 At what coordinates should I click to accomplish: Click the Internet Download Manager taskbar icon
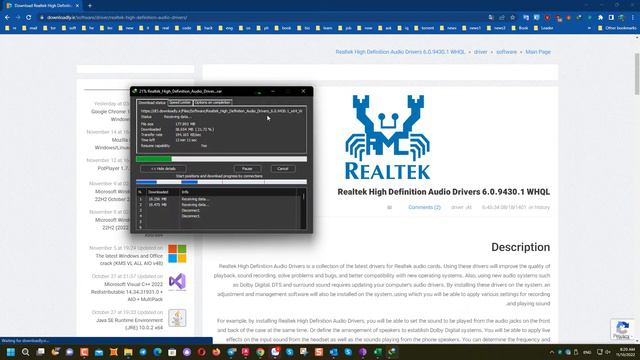(x=392, y=352)
